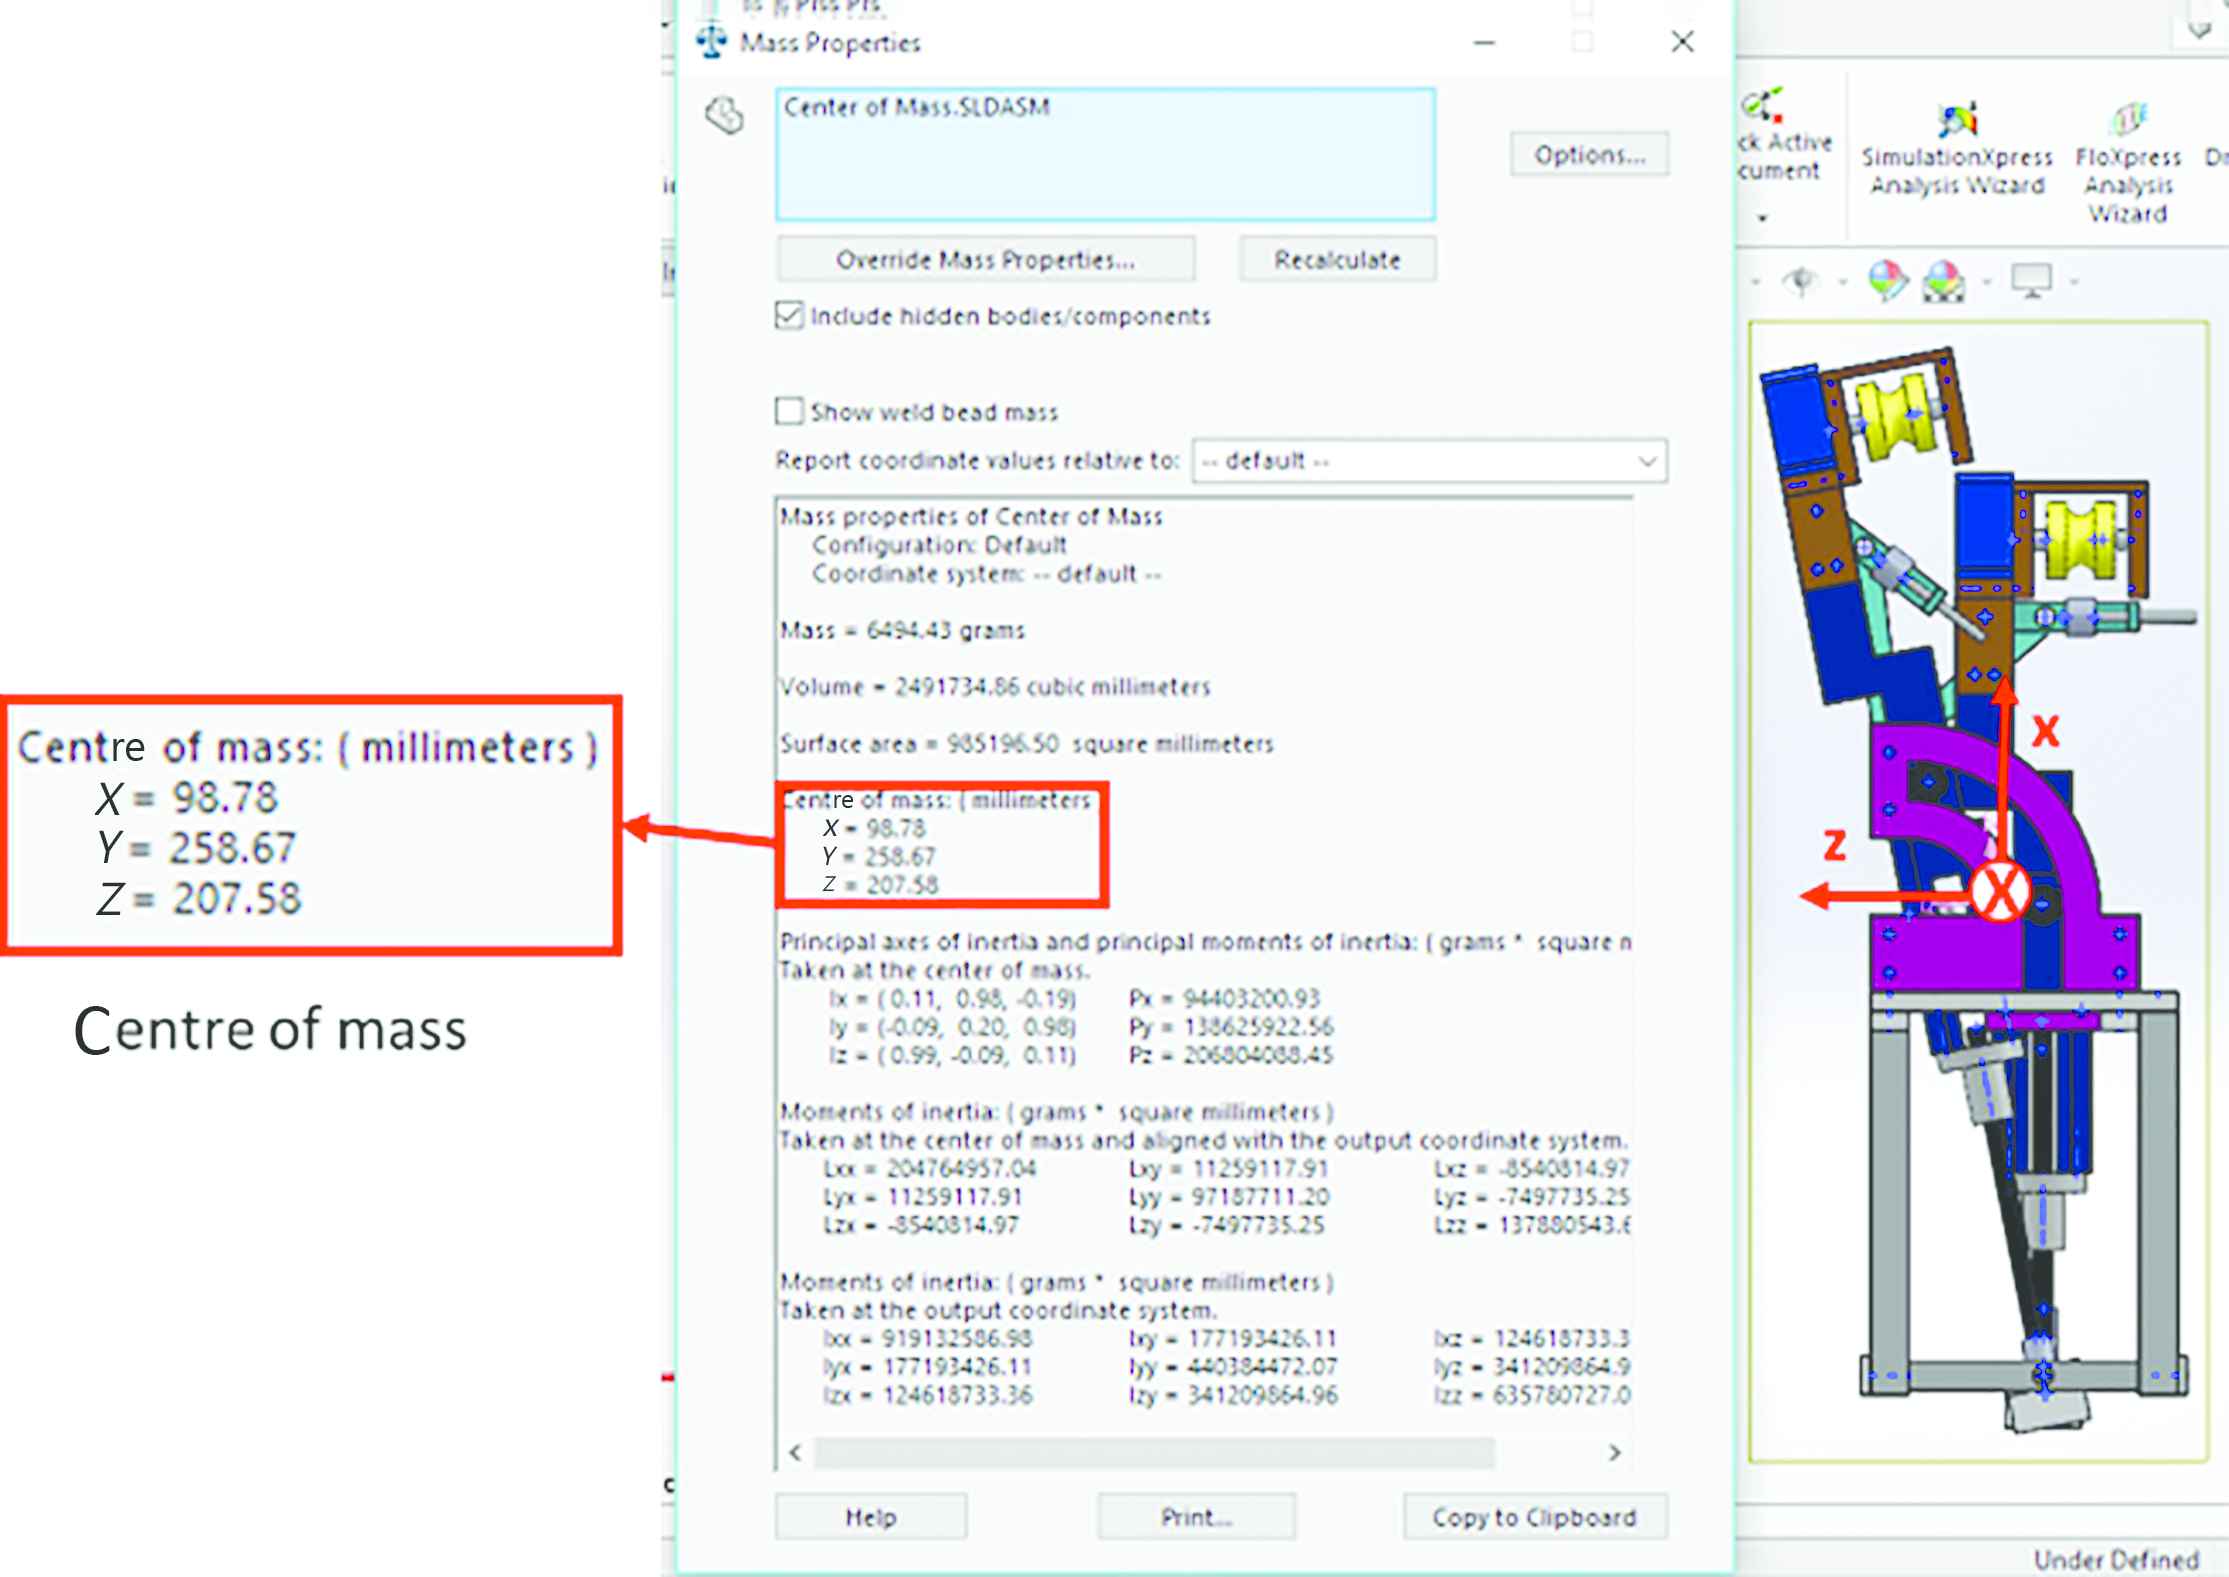Open the coordinate system default dropdown

[1428, 461]
